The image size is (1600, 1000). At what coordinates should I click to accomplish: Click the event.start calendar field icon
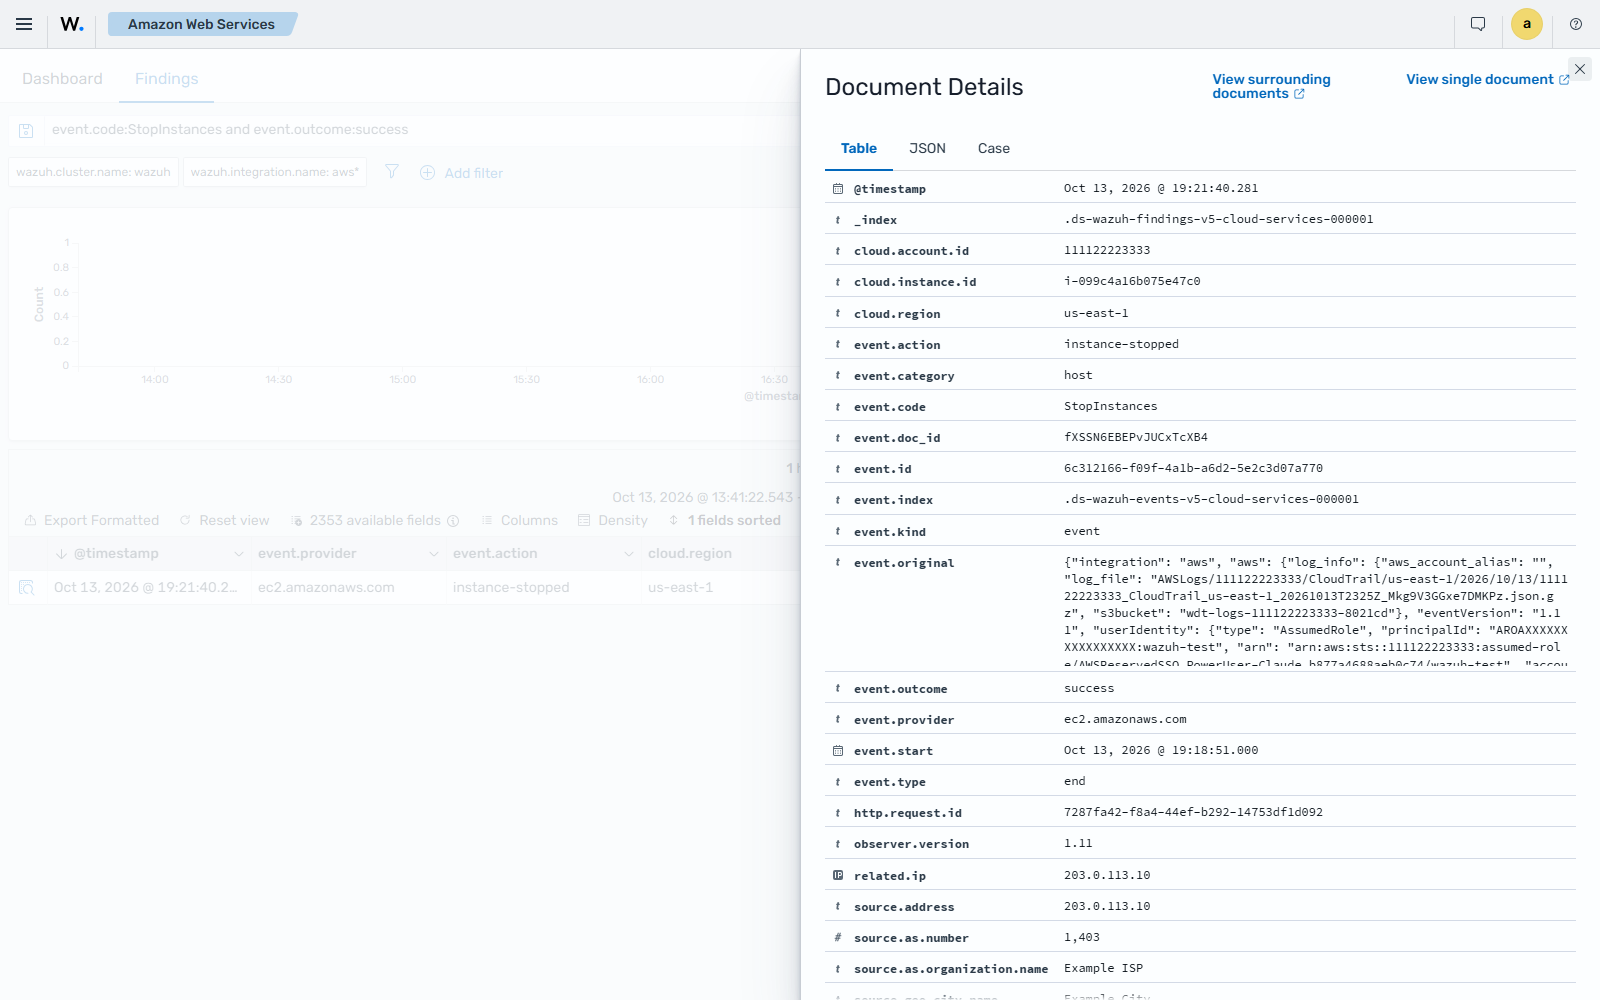(x=838, y=750)
